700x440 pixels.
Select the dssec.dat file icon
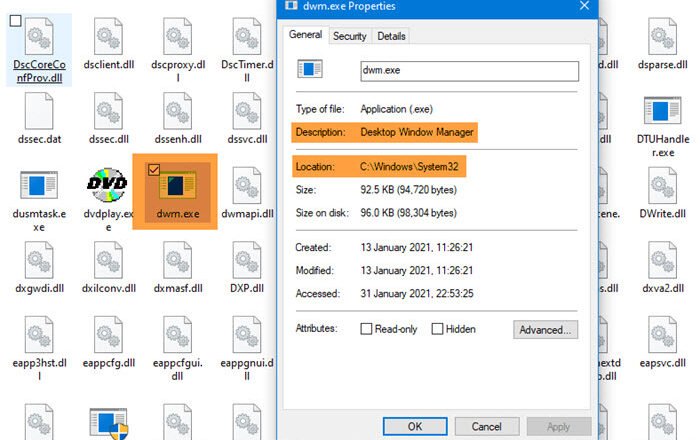click(x=39, y=111)
